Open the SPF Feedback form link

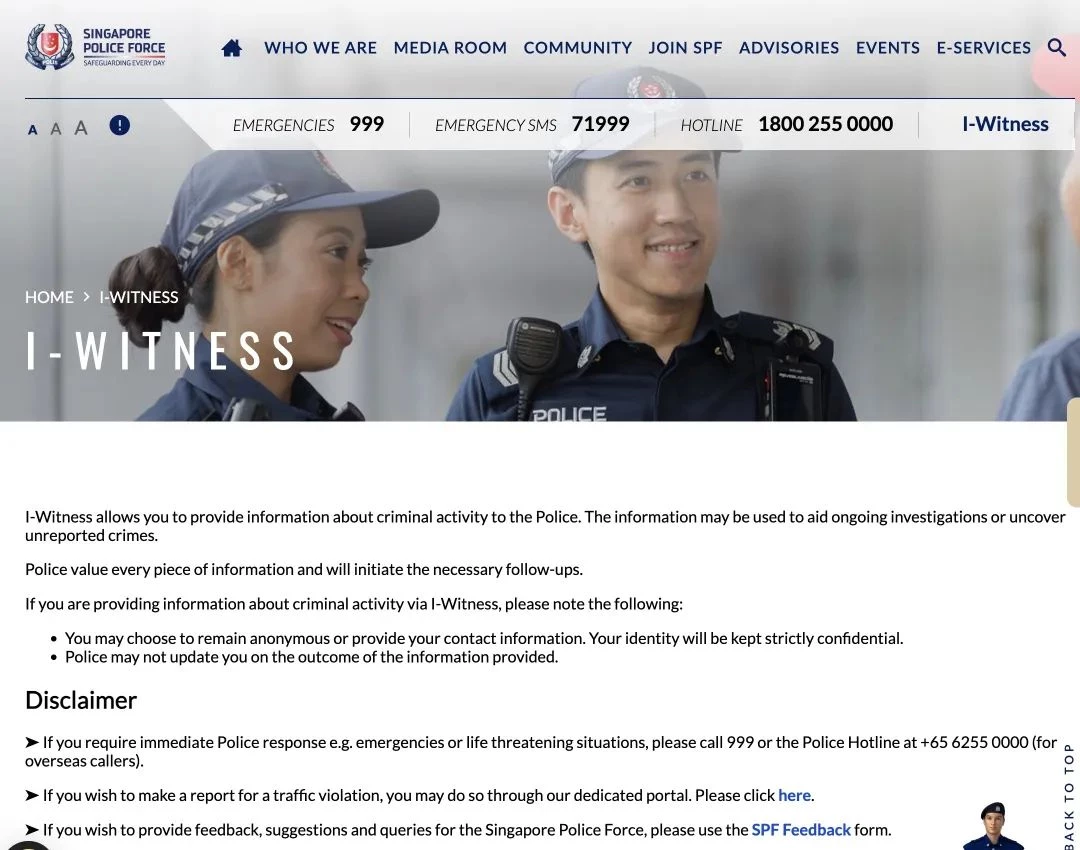[x=800, y=829]
